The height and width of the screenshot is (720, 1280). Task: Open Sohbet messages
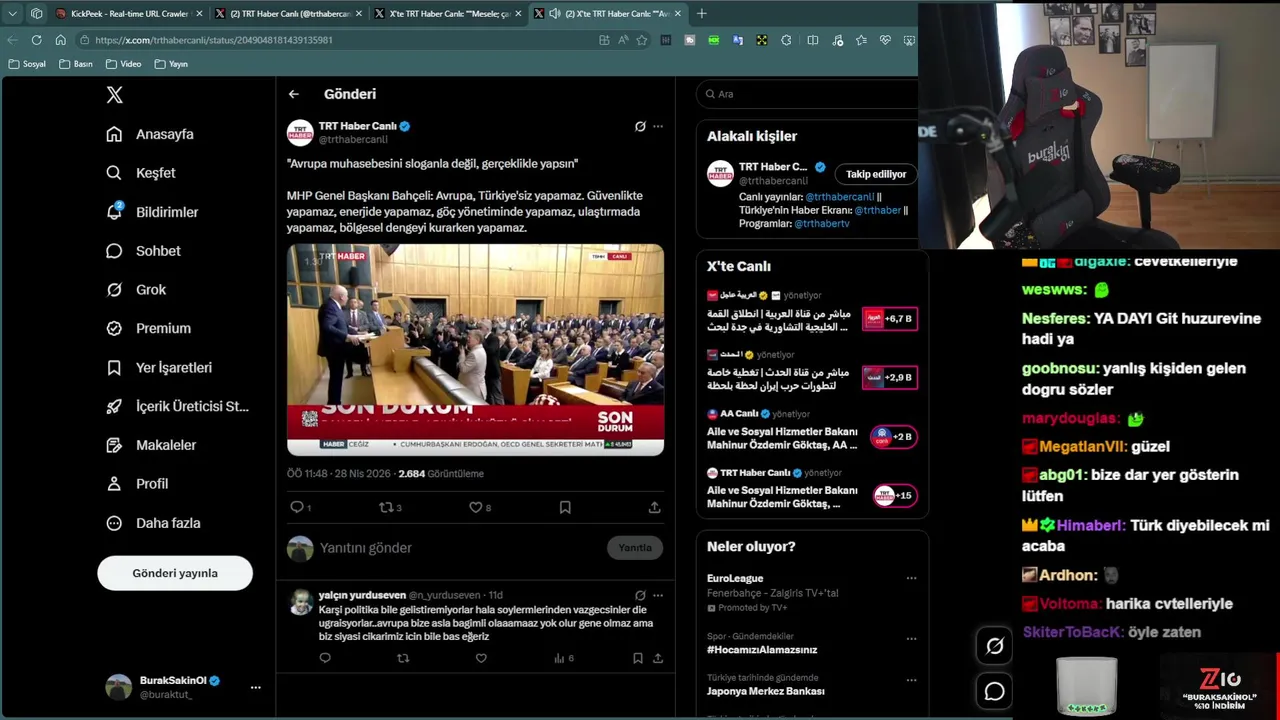(144, 251)
